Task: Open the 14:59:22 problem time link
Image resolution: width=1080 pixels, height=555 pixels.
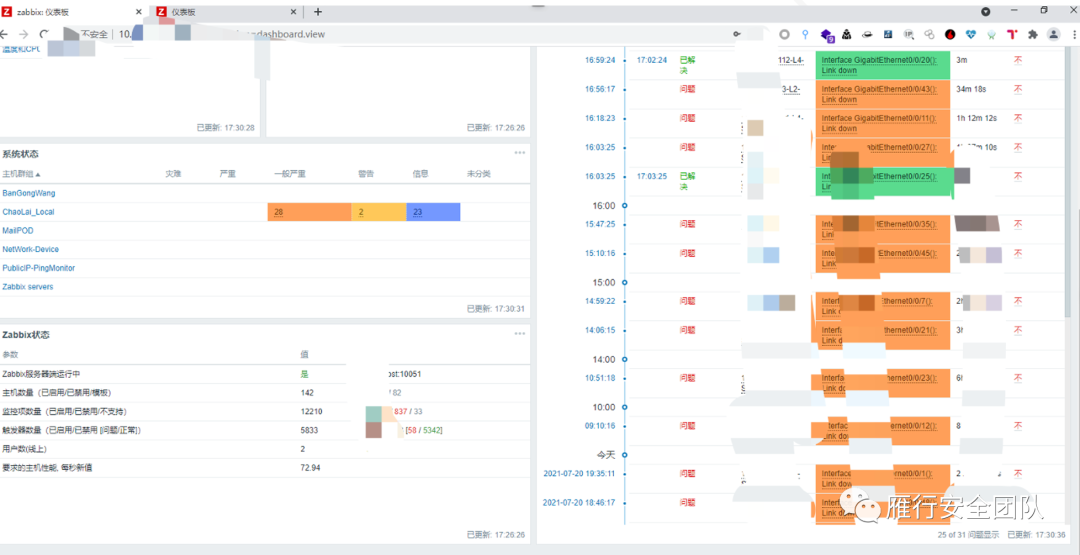Action: coord(600,301)
